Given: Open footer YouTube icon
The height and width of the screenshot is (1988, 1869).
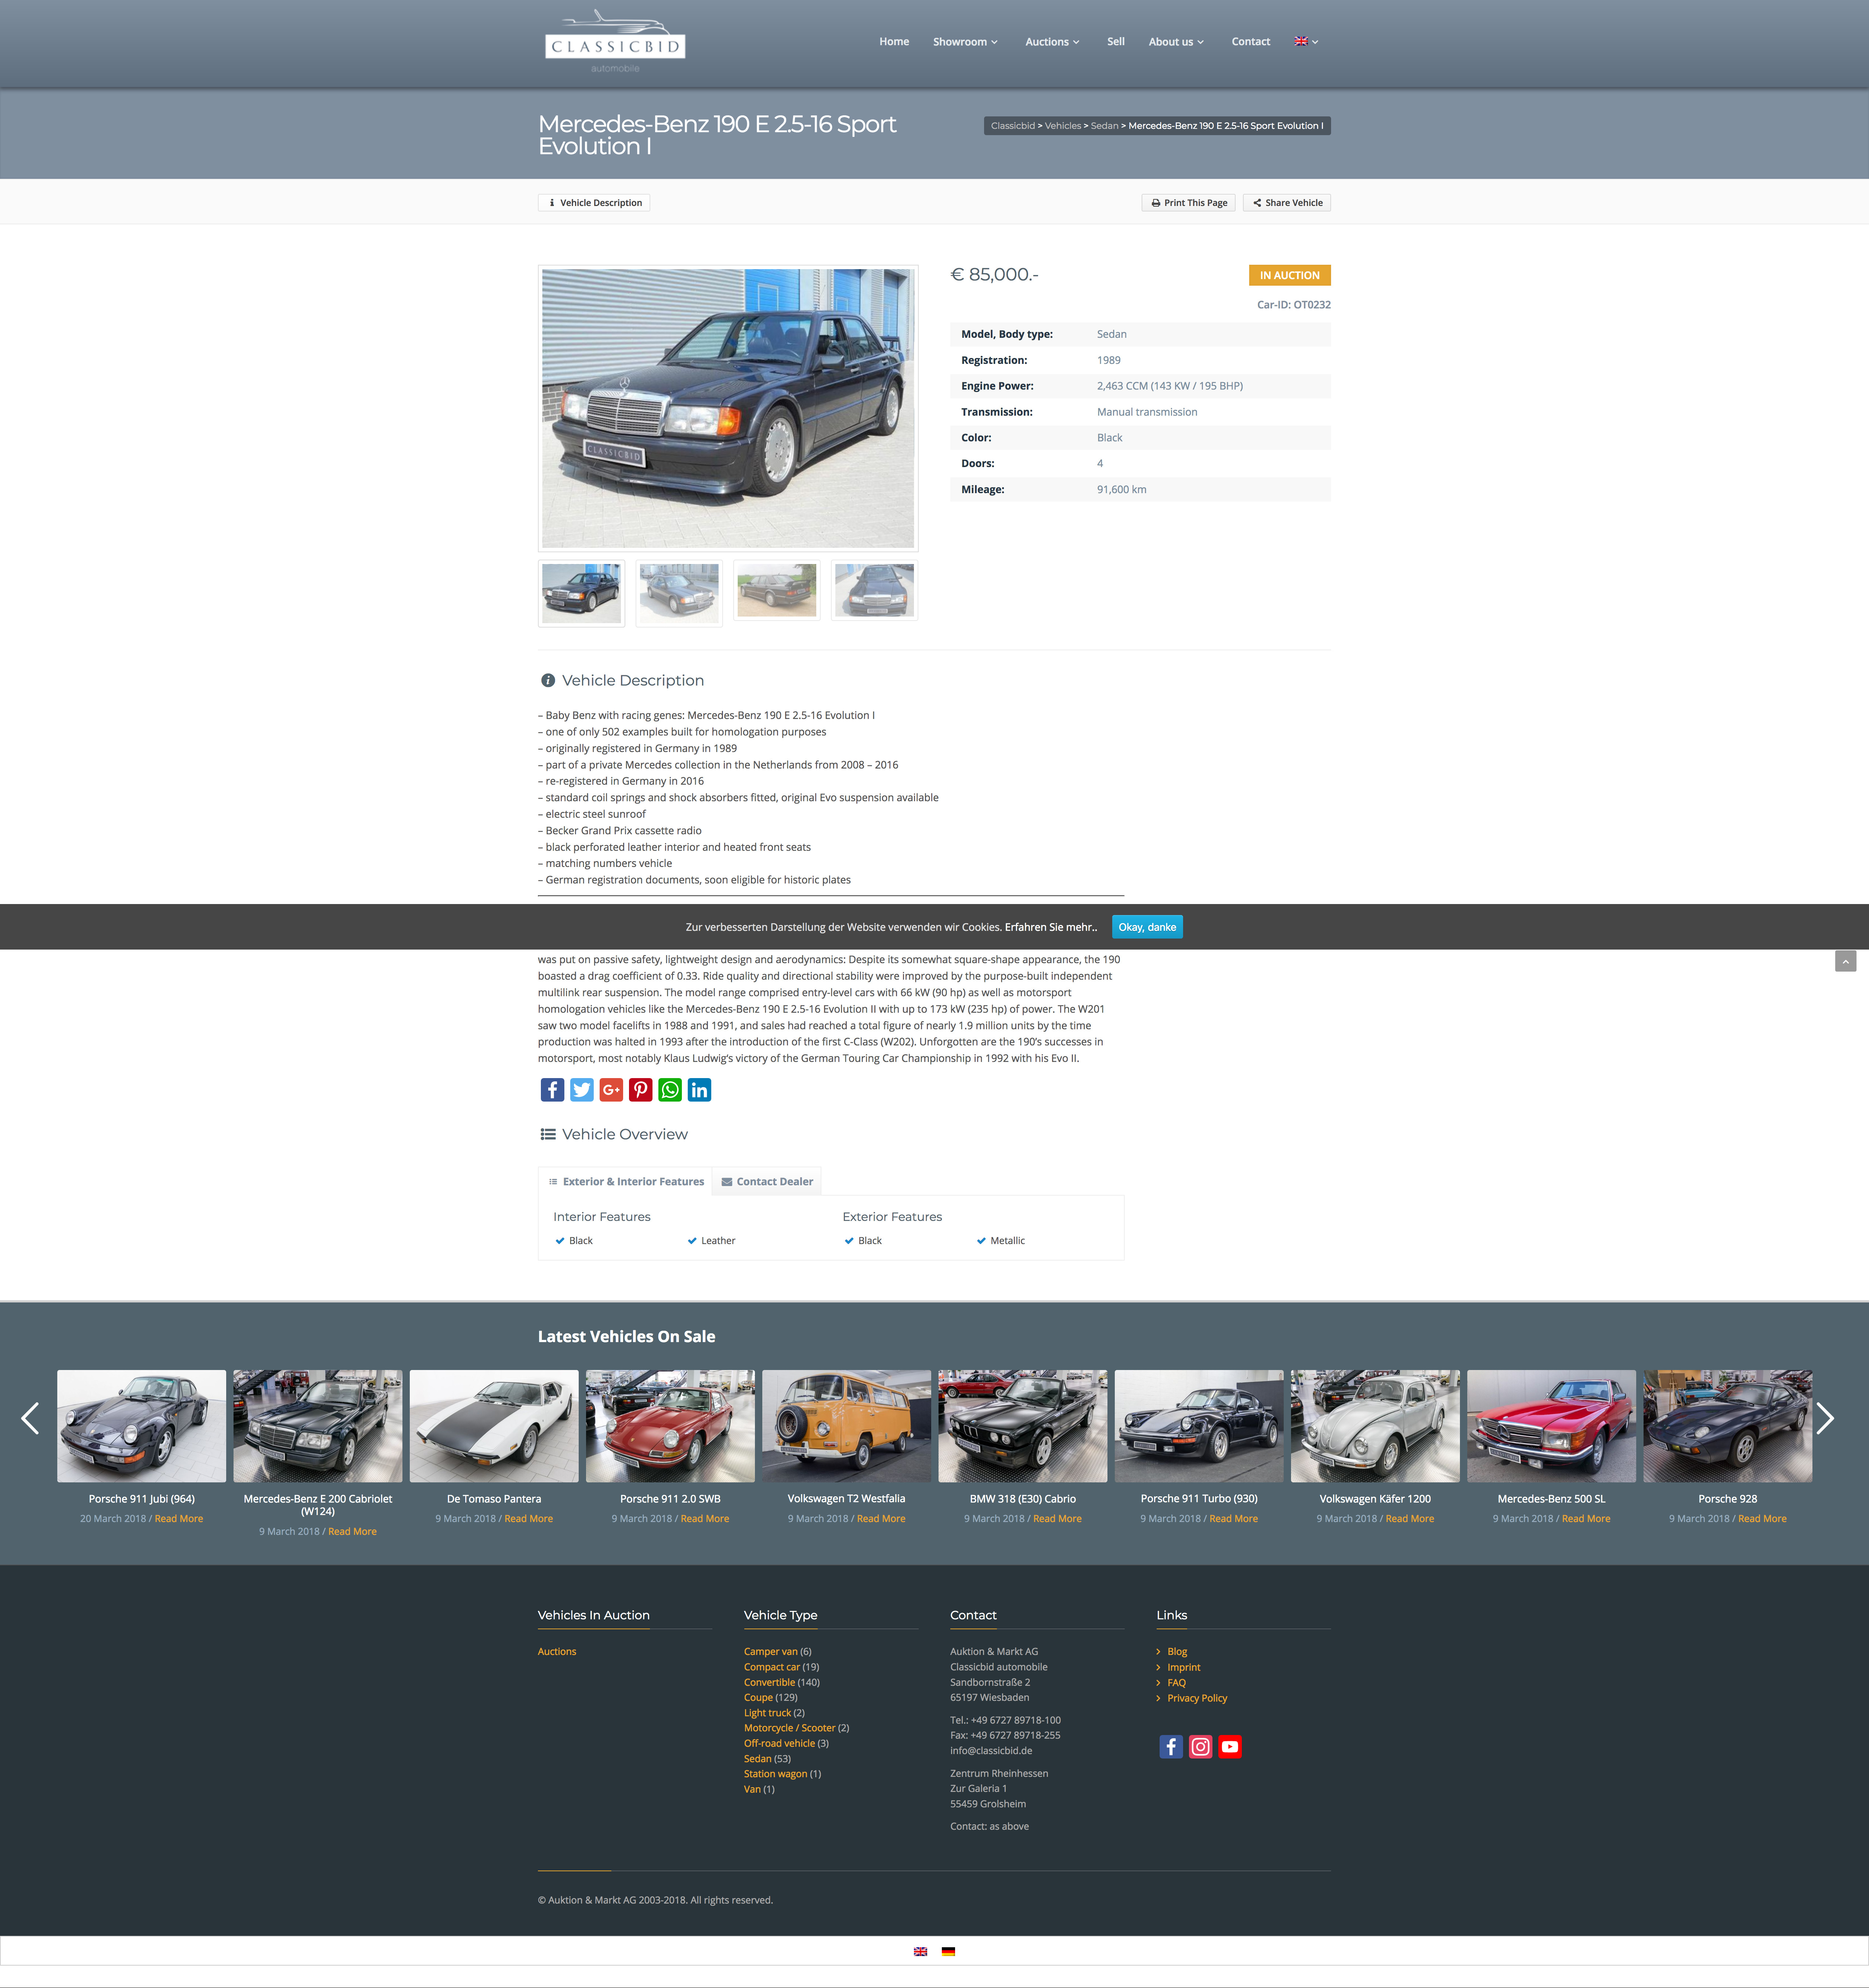Looking at the screenshot, I should (1230, 1747).
